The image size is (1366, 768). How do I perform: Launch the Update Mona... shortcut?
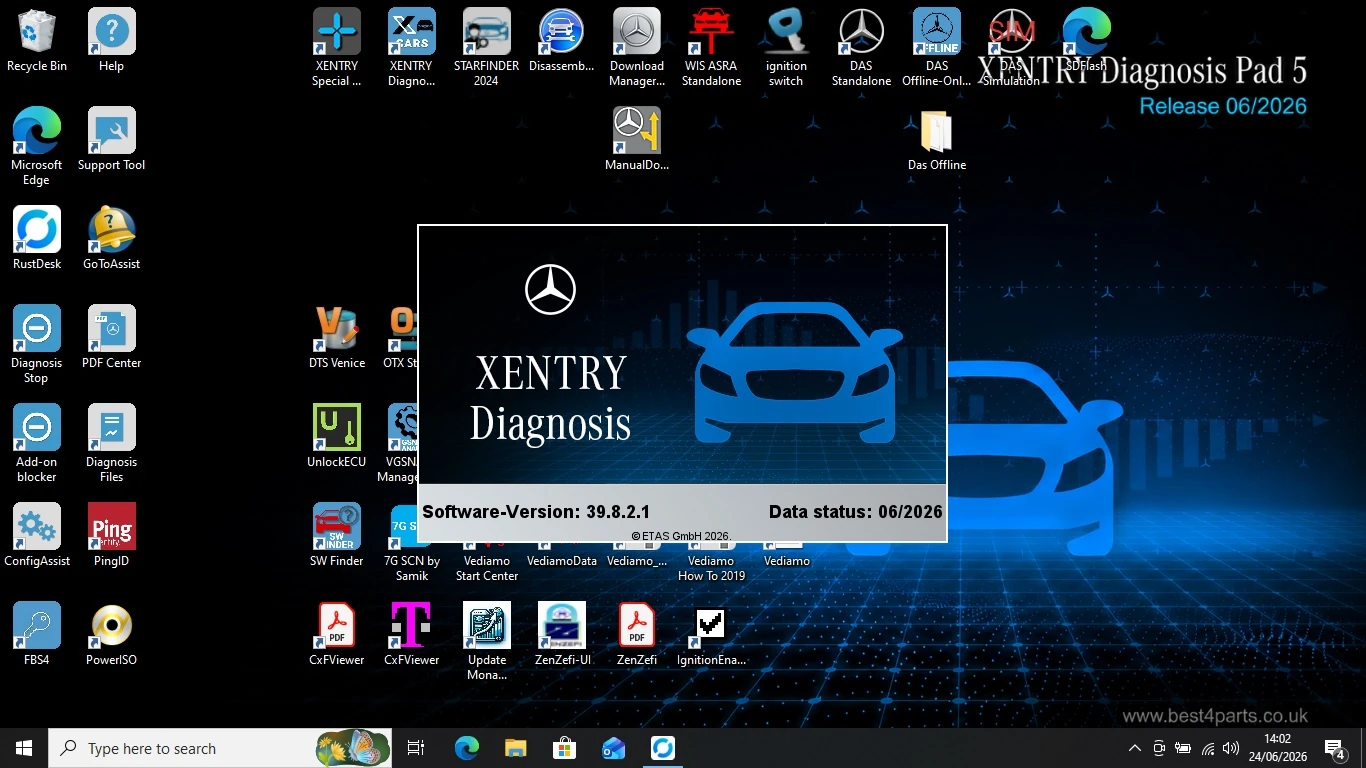pos(487,642)
